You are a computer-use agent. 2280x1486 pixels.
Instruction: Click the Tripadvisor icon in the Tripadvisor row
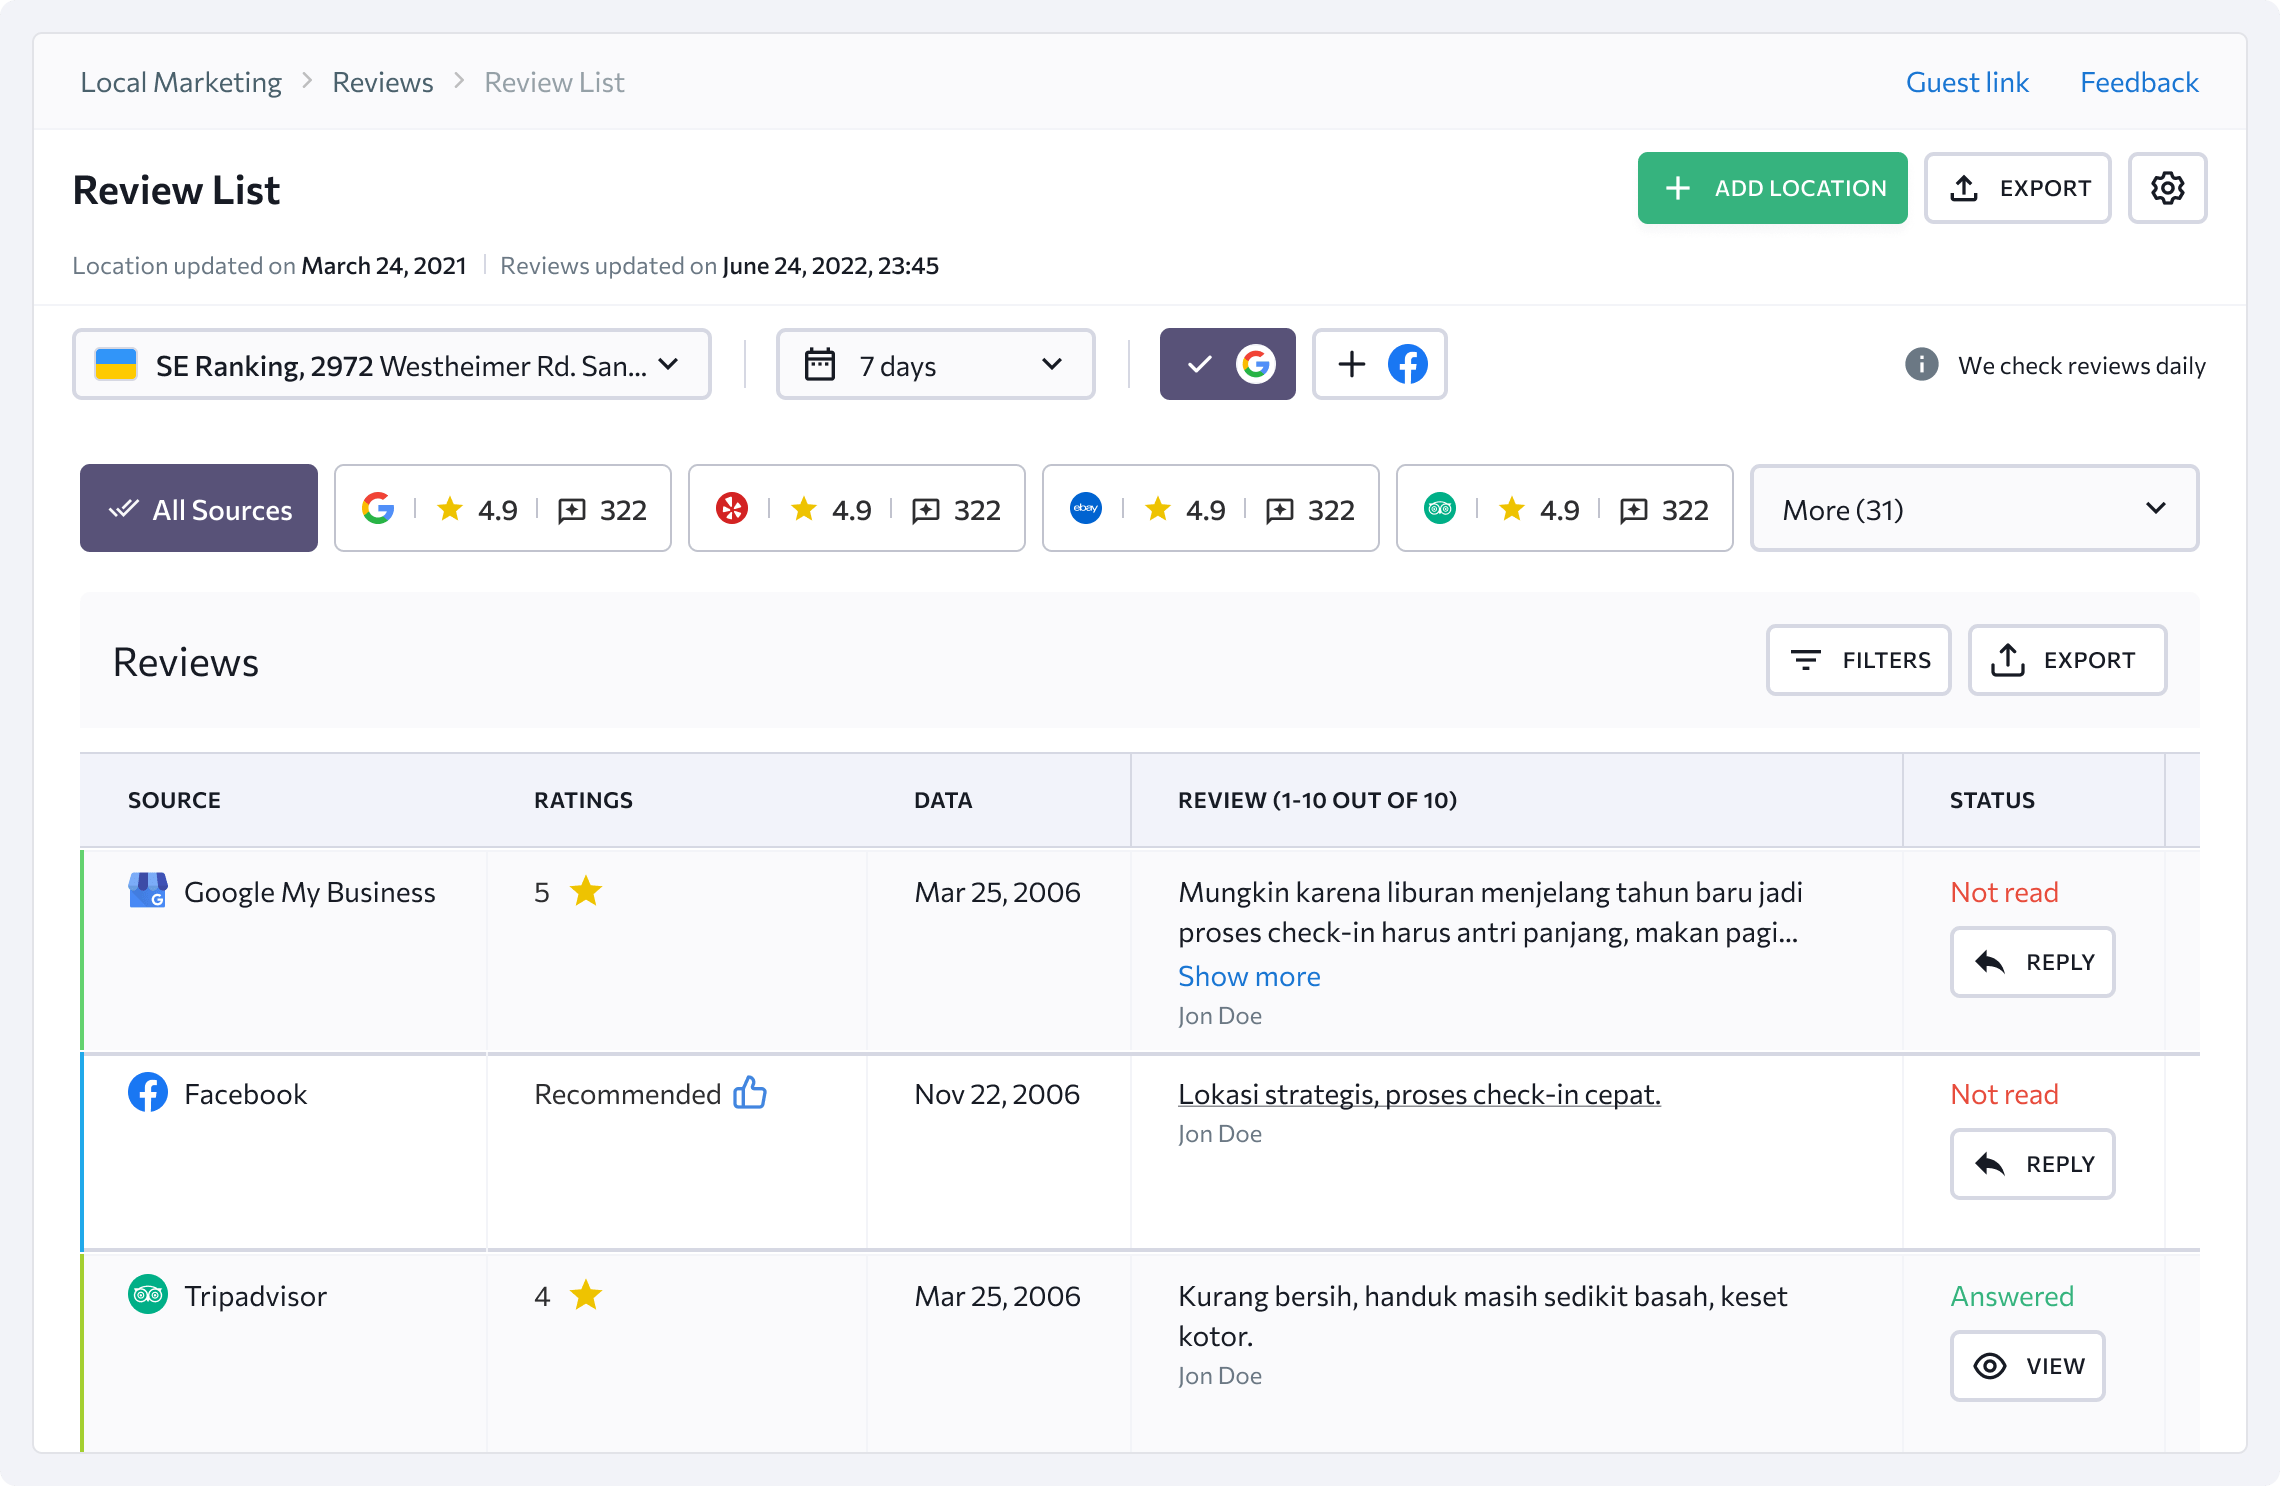148,1295
